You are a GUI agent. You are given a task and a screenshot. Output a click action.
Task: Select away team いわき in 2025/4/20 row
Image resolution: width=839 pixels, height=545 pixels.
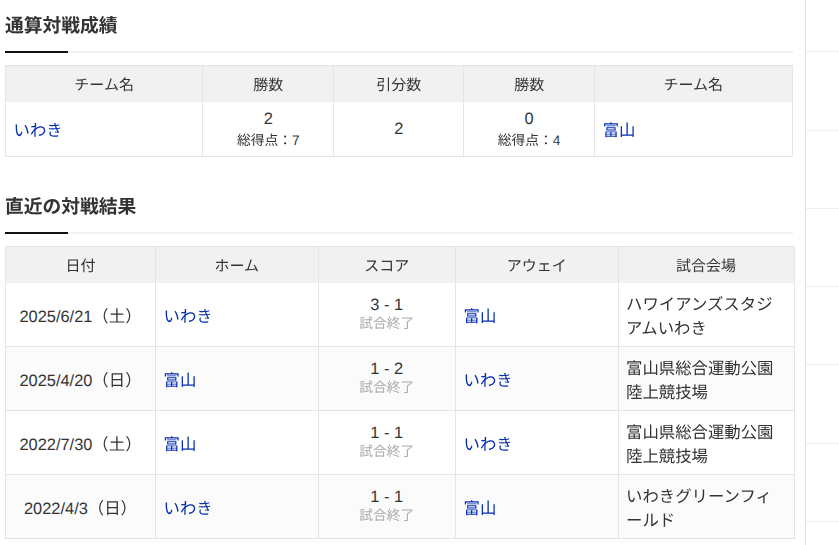(488, 380)
